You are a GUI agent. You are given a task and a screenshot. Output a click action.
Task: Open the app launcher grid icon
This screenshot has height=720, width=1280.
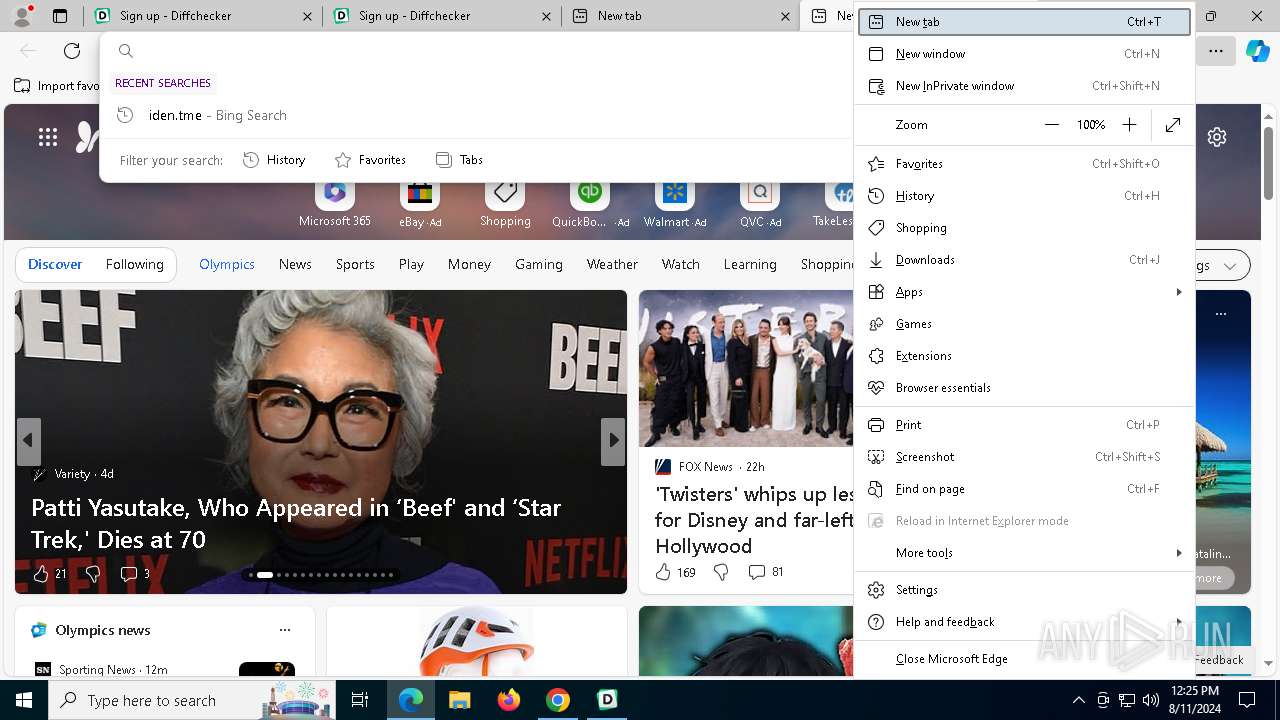48,137
